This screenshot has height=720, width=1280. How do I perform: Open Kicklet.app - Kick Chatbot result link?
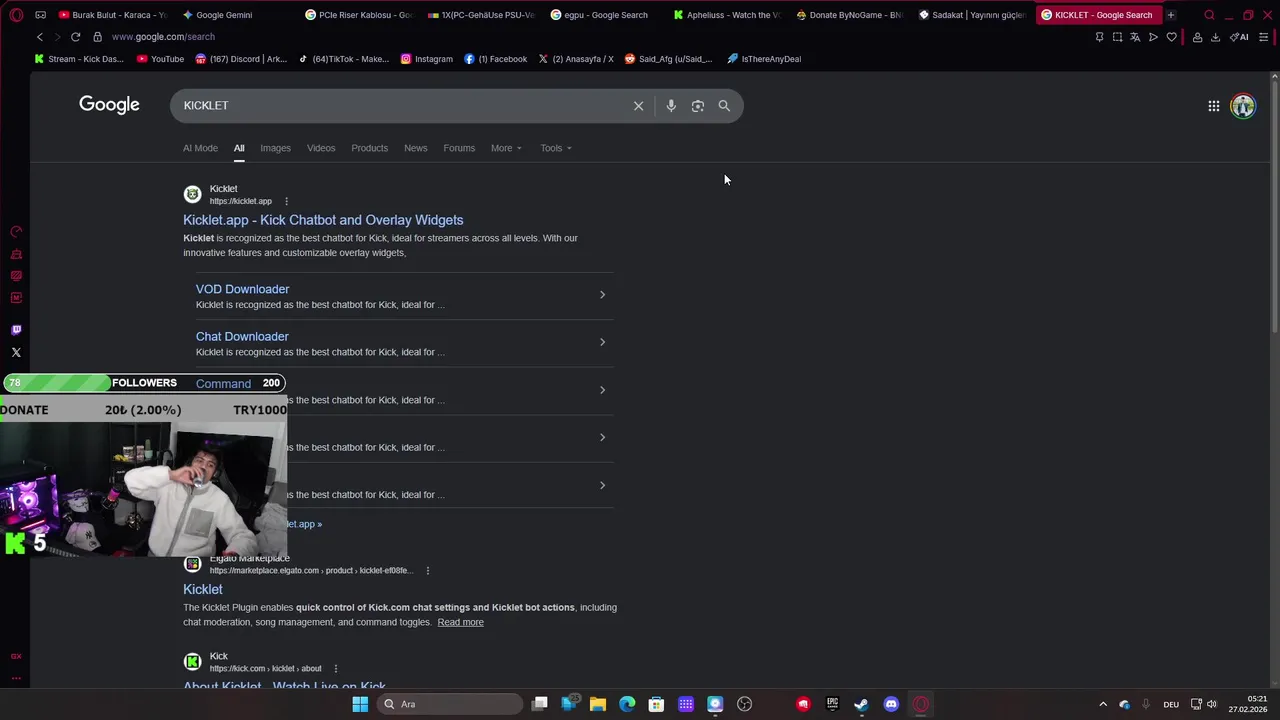(323, 220)
